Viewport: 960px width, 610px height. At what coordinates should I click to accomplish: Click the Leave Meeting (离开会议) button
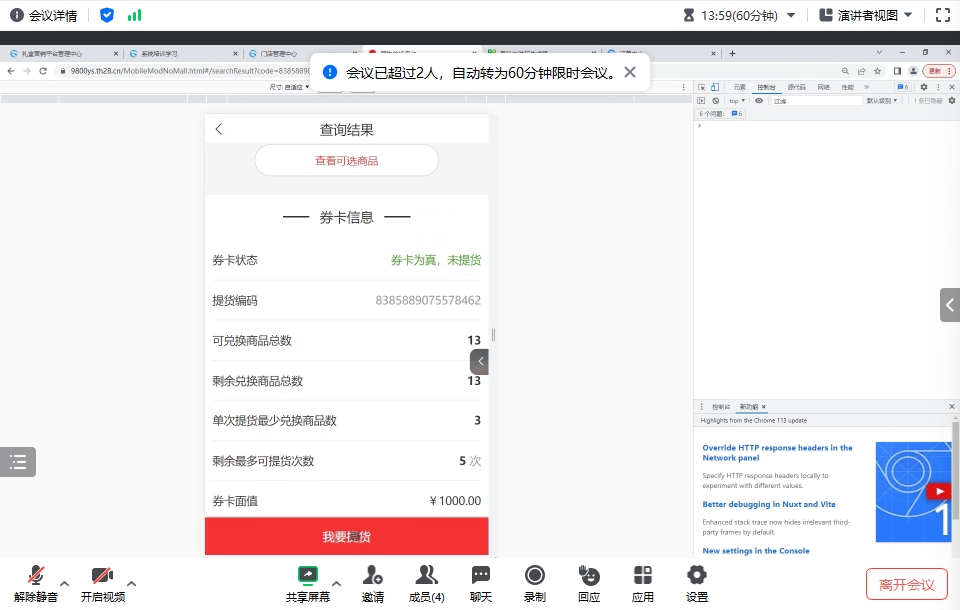[906, 584]
